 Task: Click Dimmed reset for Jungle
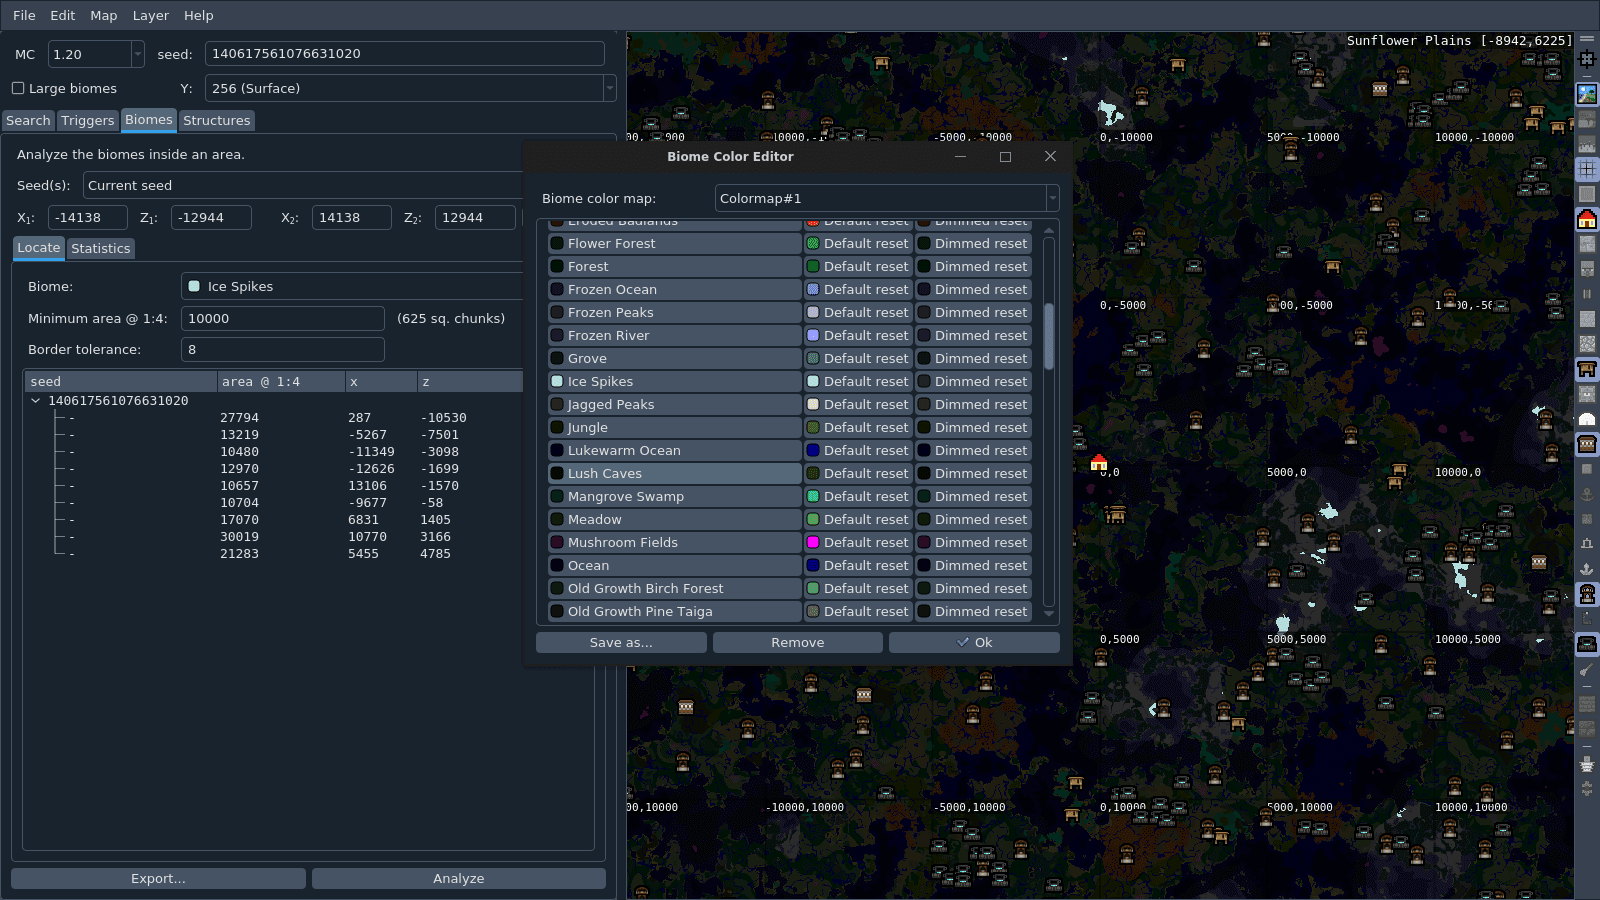tap(972, 427)
